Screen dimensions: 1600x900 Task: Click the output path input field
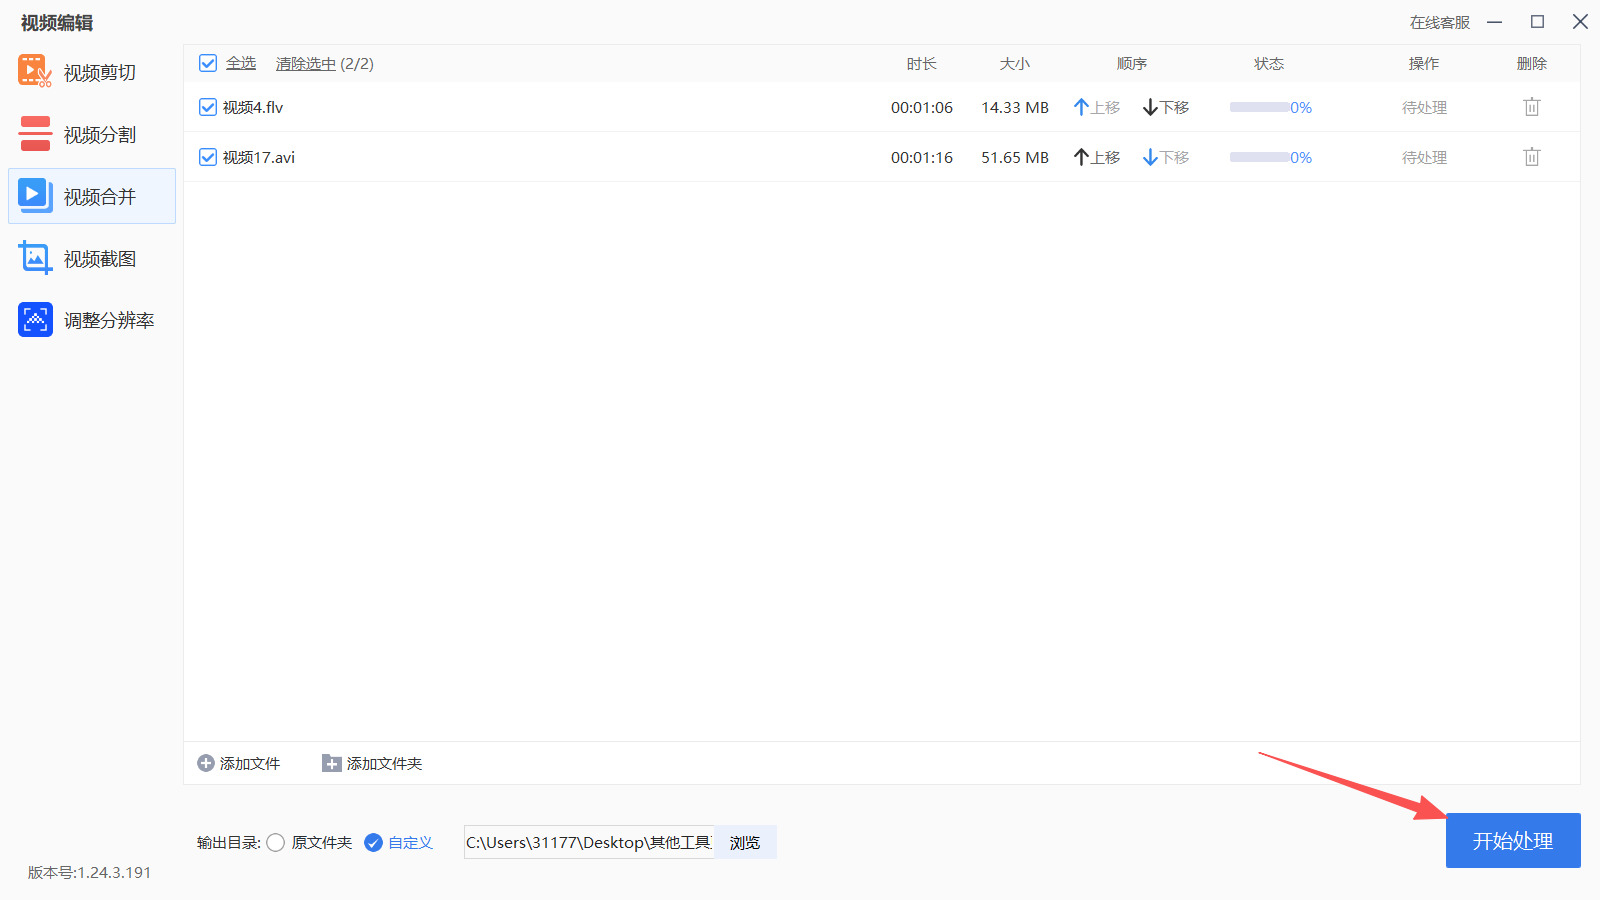click(588, 842)
